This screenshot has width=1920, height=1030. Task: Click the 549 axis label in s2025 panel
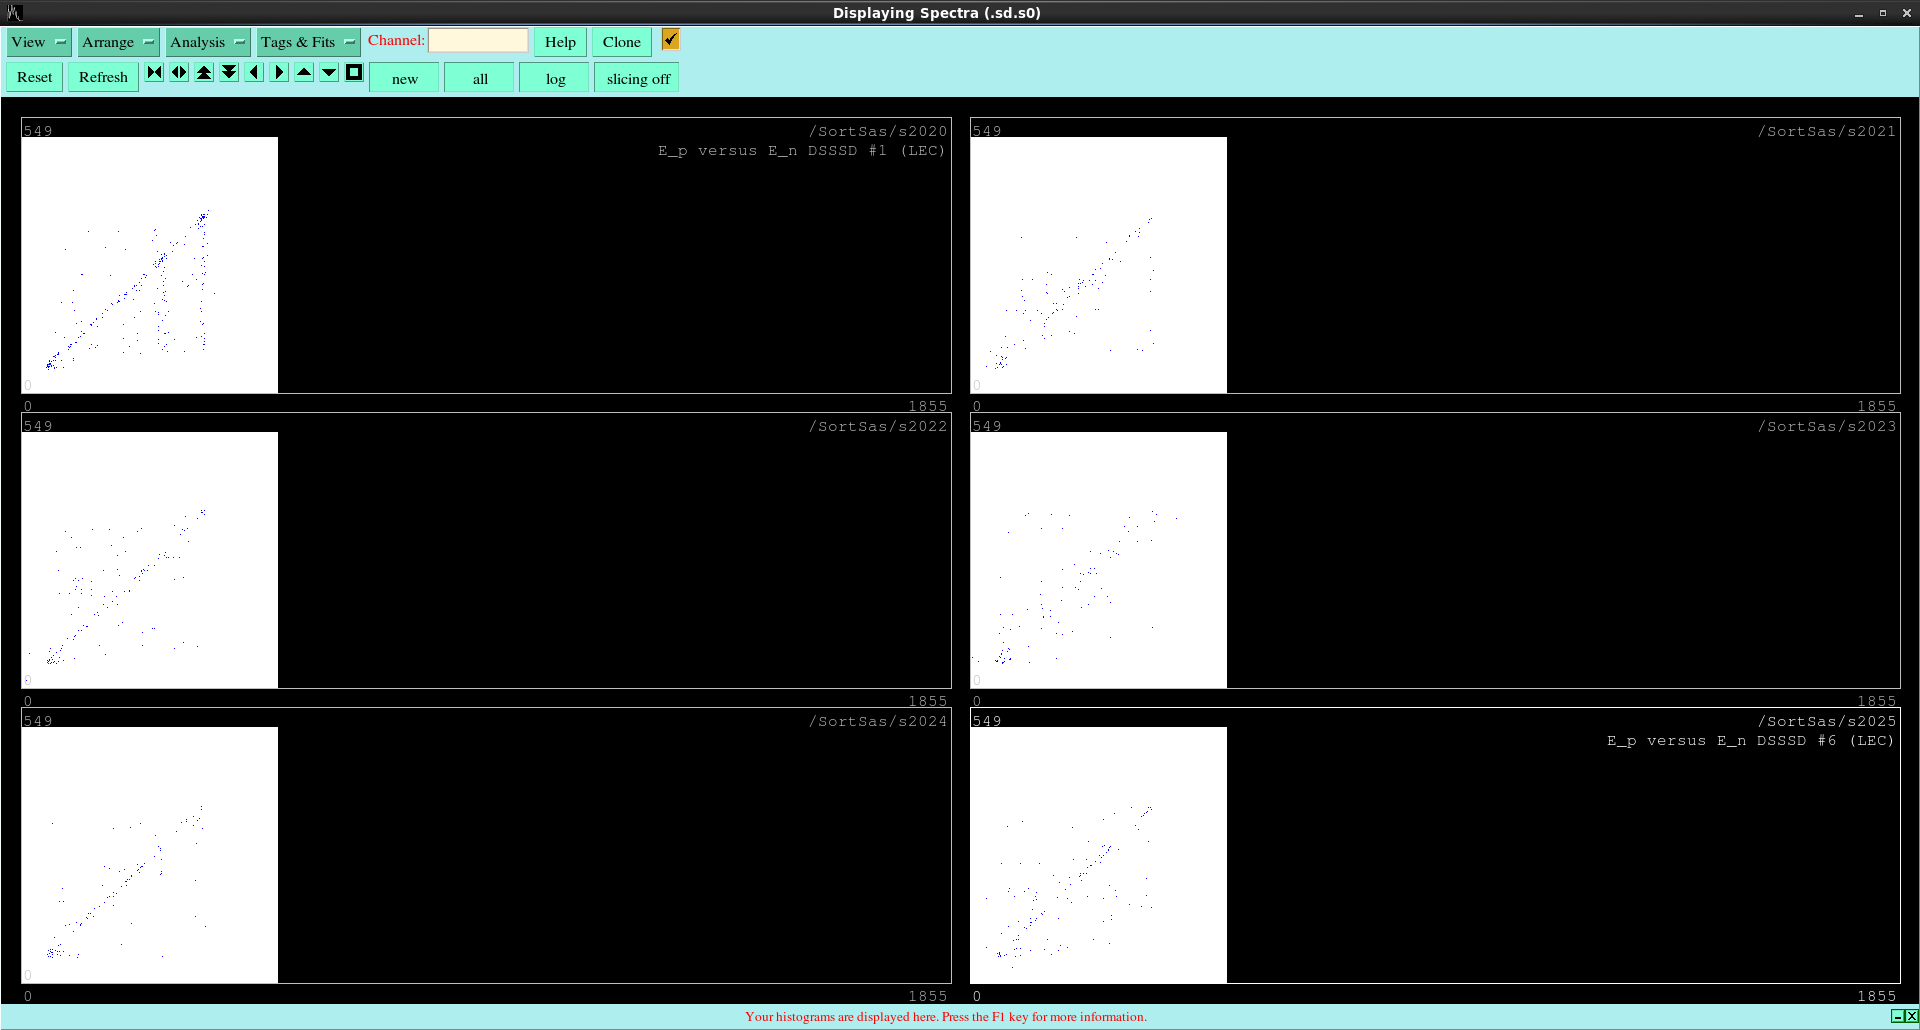[x=987, y=721]
